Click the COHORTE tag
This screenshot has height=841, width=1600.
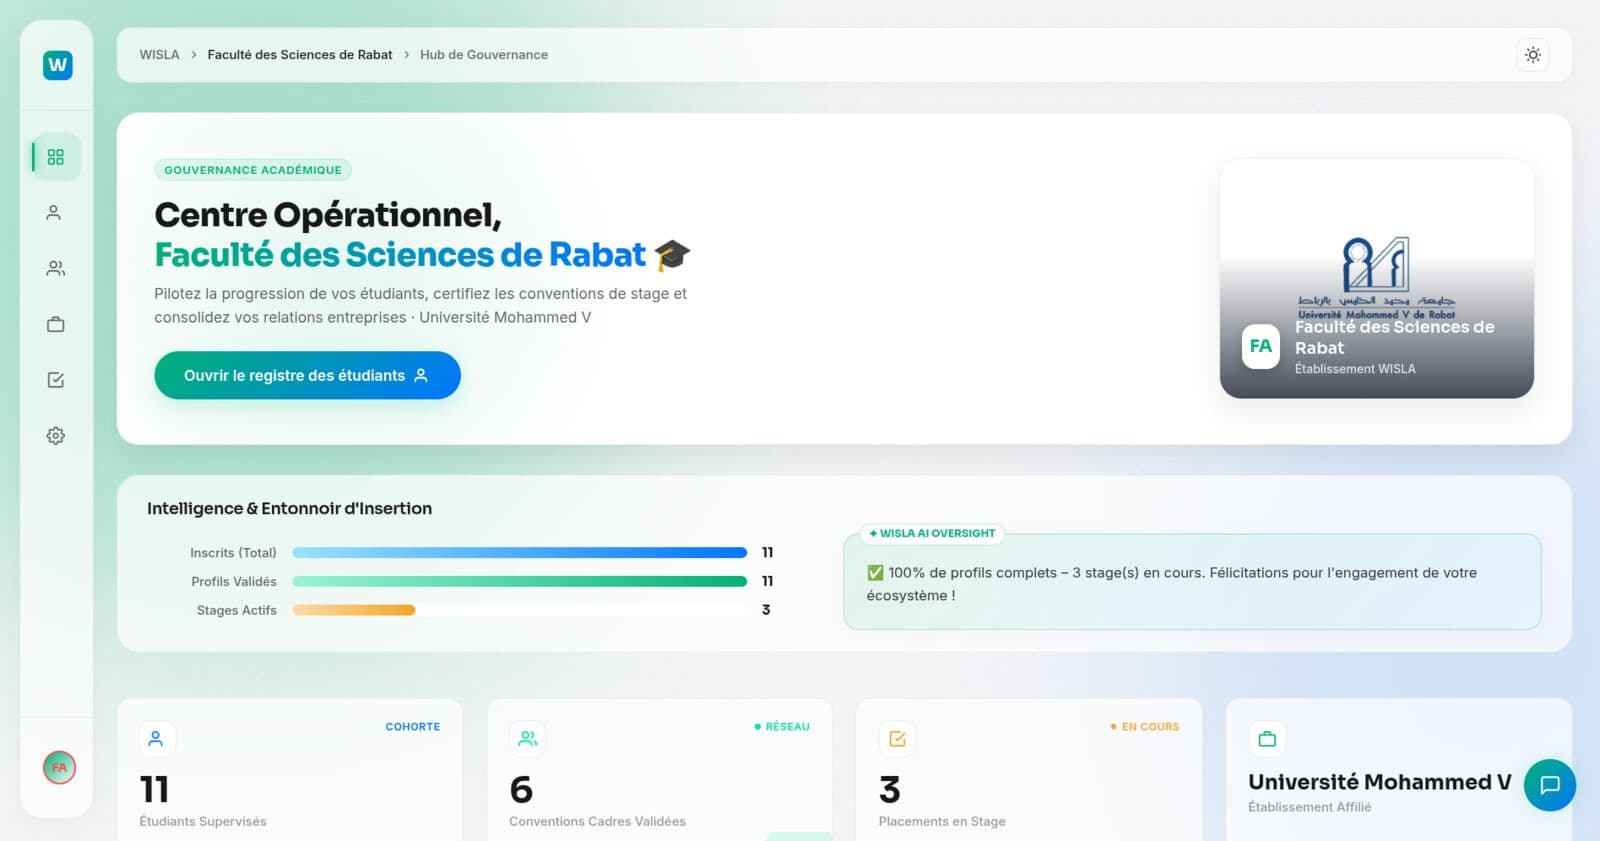tap(413, 727)
